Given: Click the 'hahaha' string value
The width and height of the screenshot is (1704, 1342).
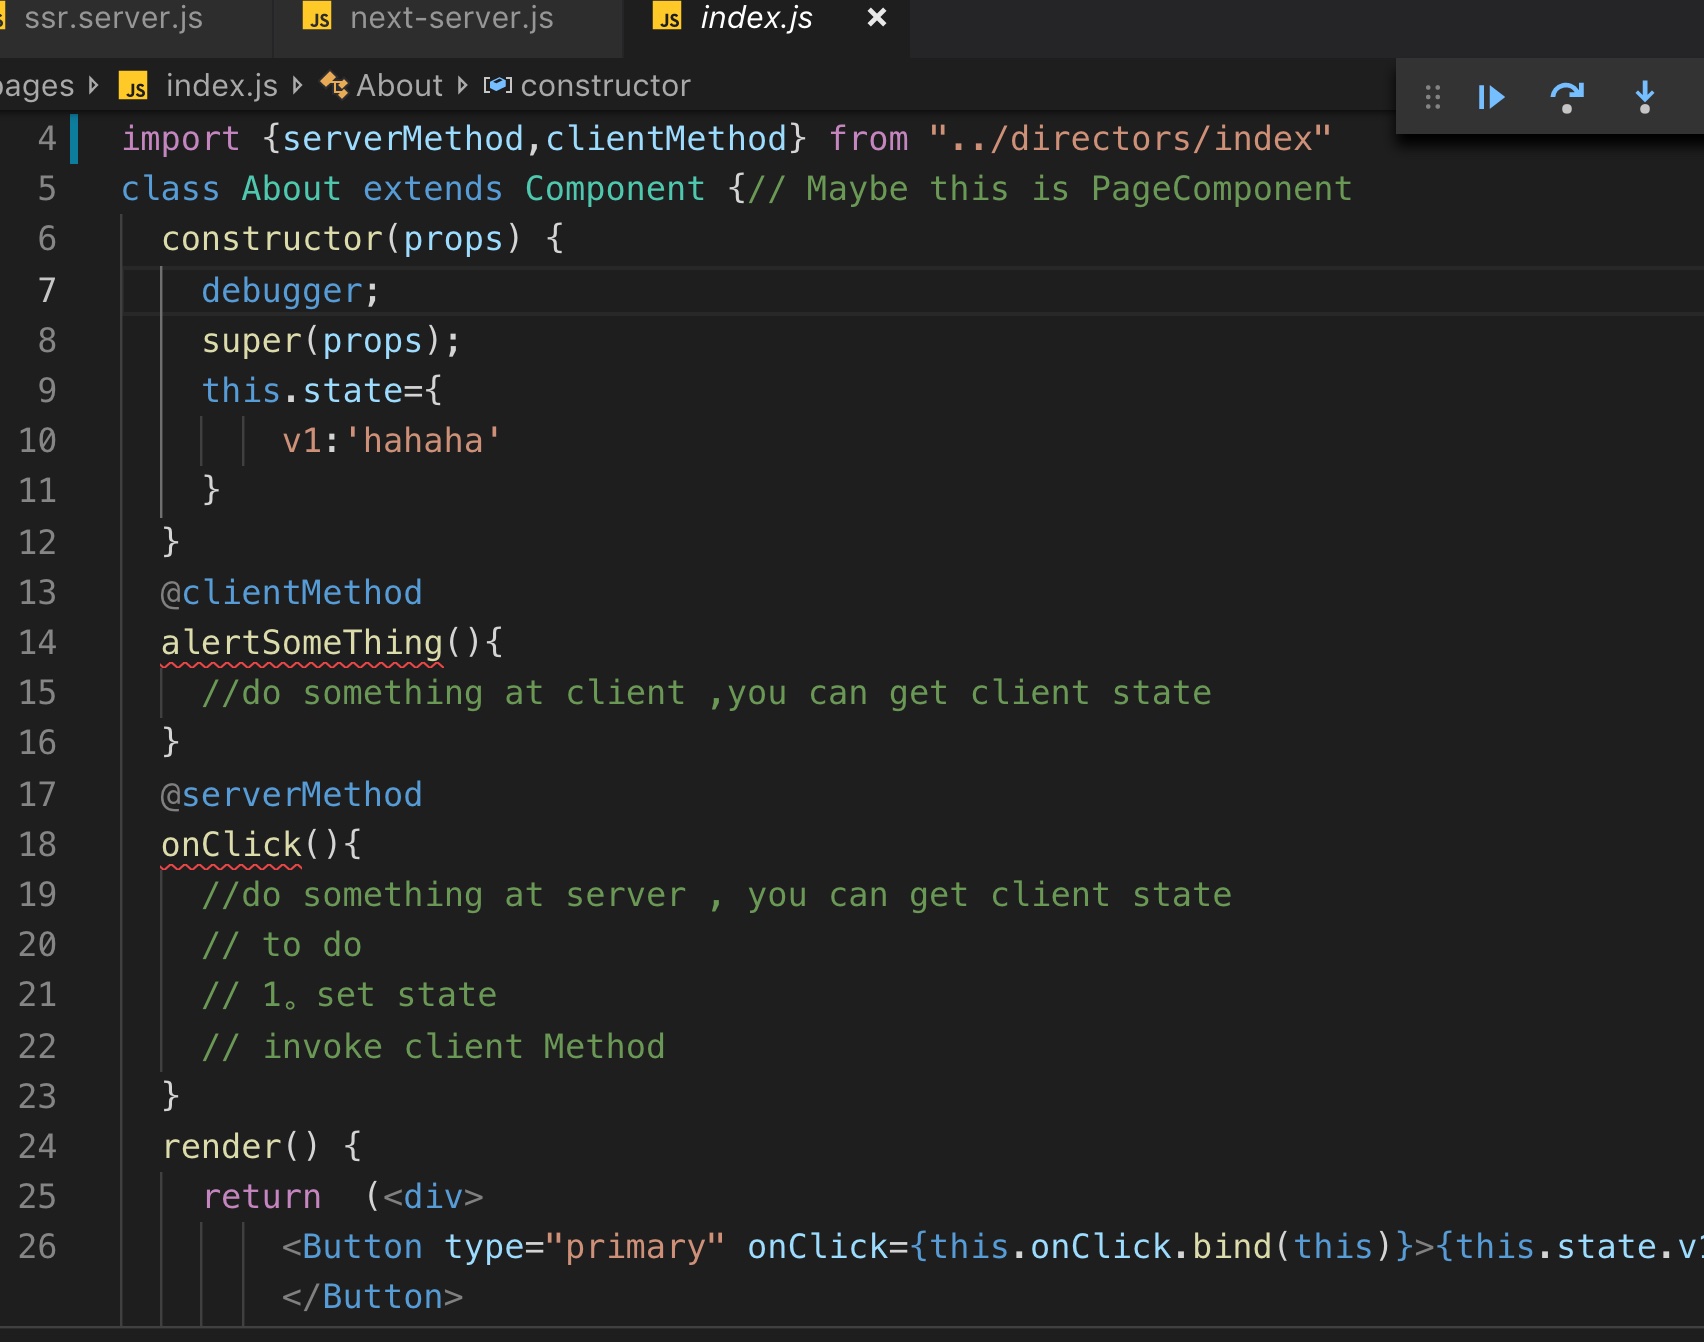Looking at the screenshot, I should pyautogui.click(x=422, y=441).
